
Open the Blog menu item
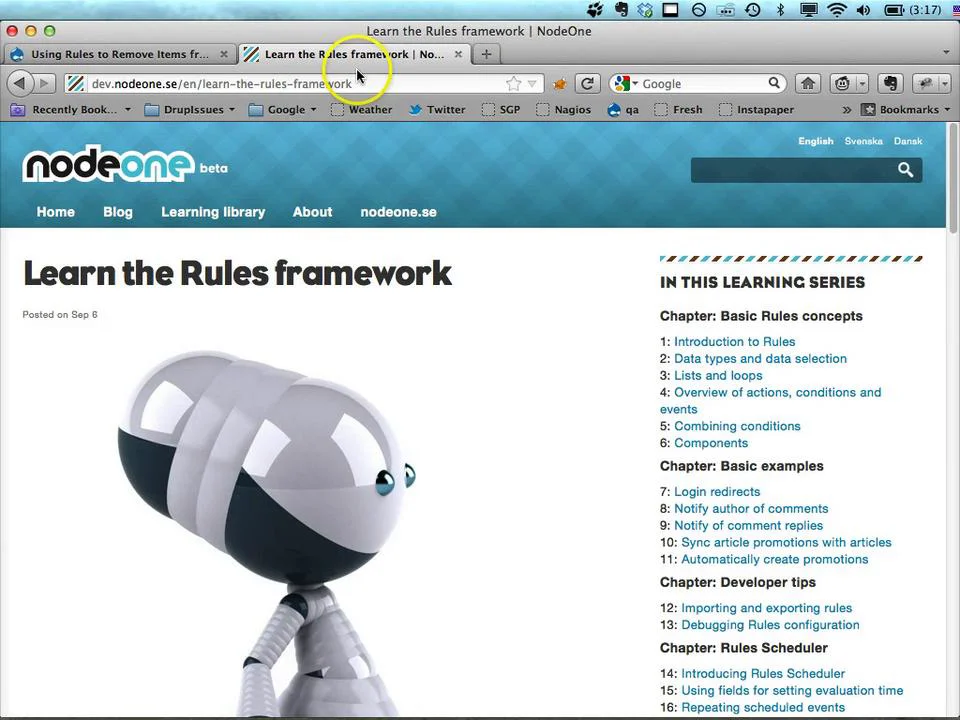[x=118, y=212]
